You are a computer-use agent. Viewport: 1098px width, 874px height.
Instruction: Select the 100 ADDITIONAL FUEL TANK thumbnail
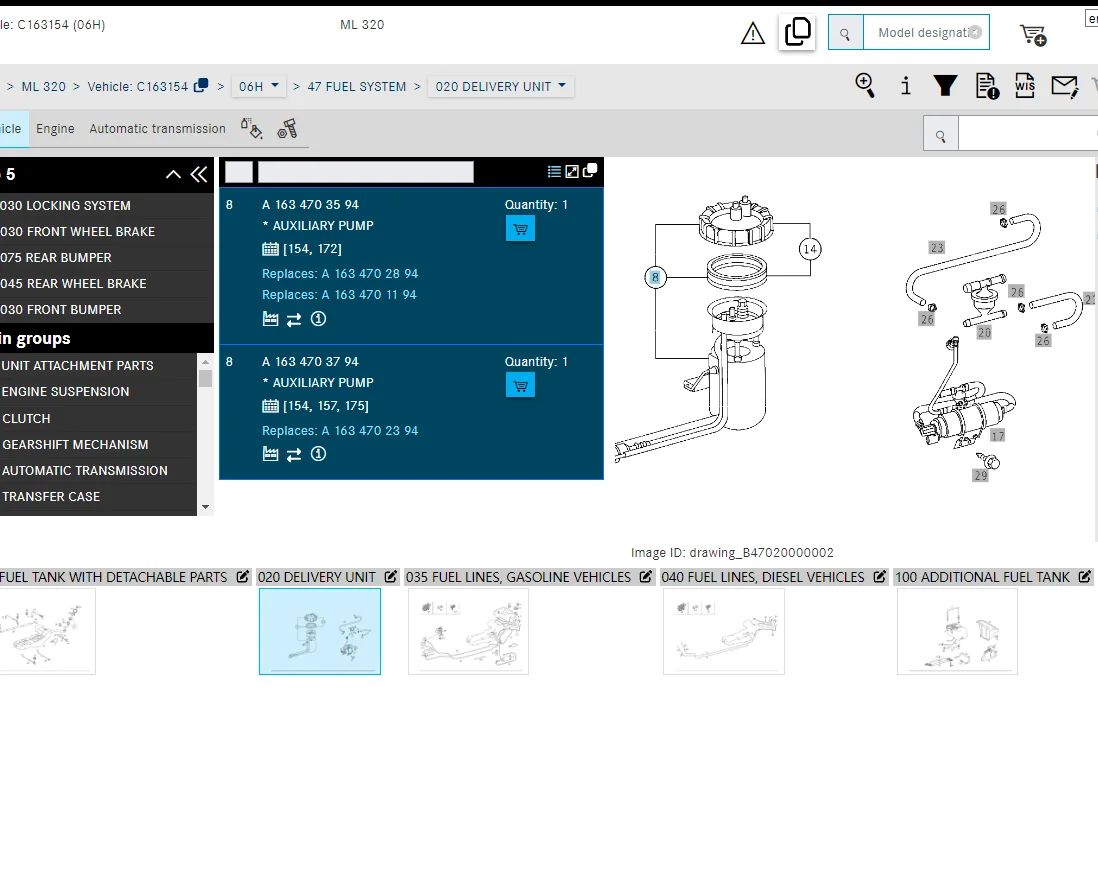tap(957, 631)
